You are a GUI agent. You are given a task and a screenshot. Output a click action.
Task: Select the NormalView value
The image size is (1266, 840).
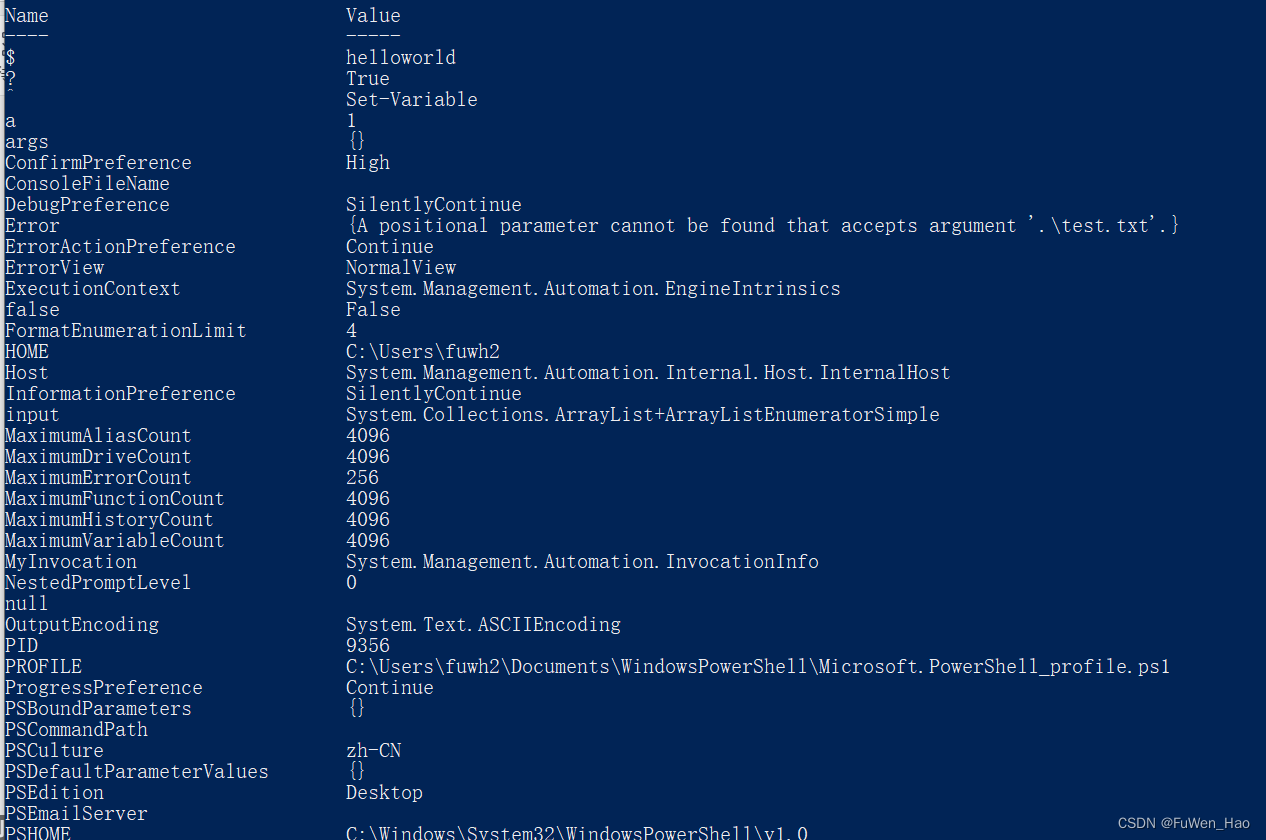(401, 268)
